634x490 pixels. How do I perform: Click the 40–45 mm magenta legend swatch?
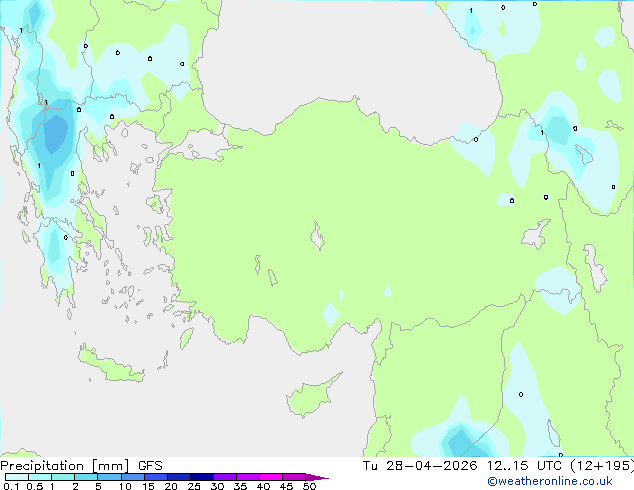[271, 477]
